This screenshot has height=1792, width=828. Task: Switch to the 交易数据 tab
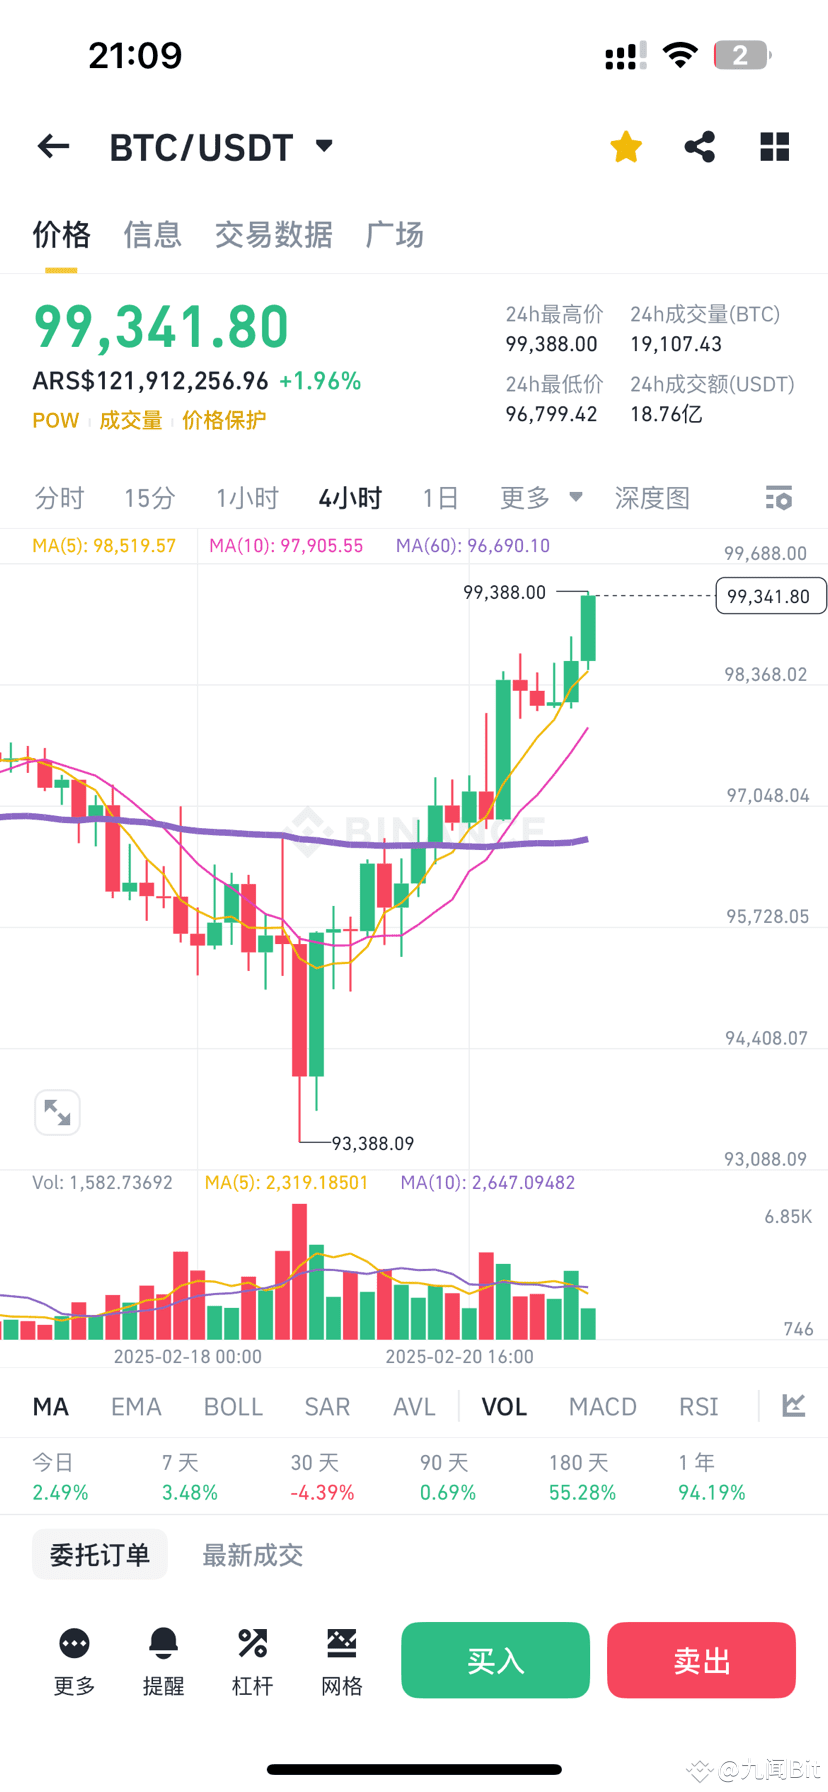274,234
